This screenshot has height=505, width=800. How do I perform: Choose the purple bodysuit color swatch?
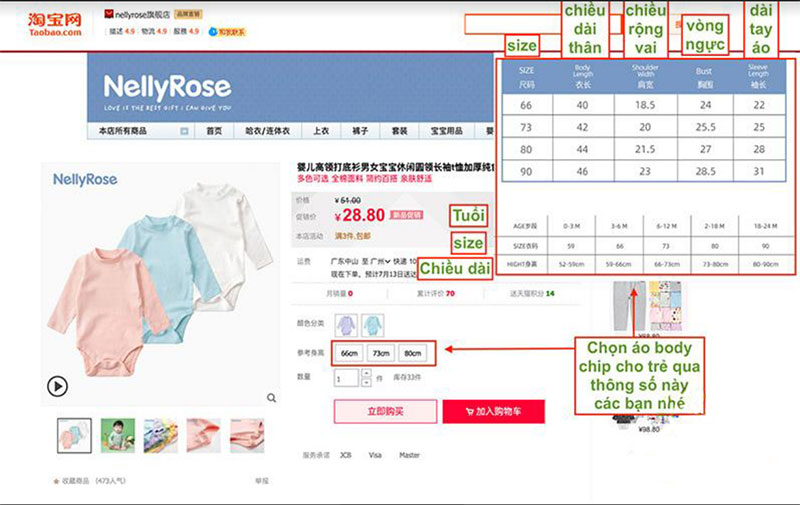[x=346, y=325]
